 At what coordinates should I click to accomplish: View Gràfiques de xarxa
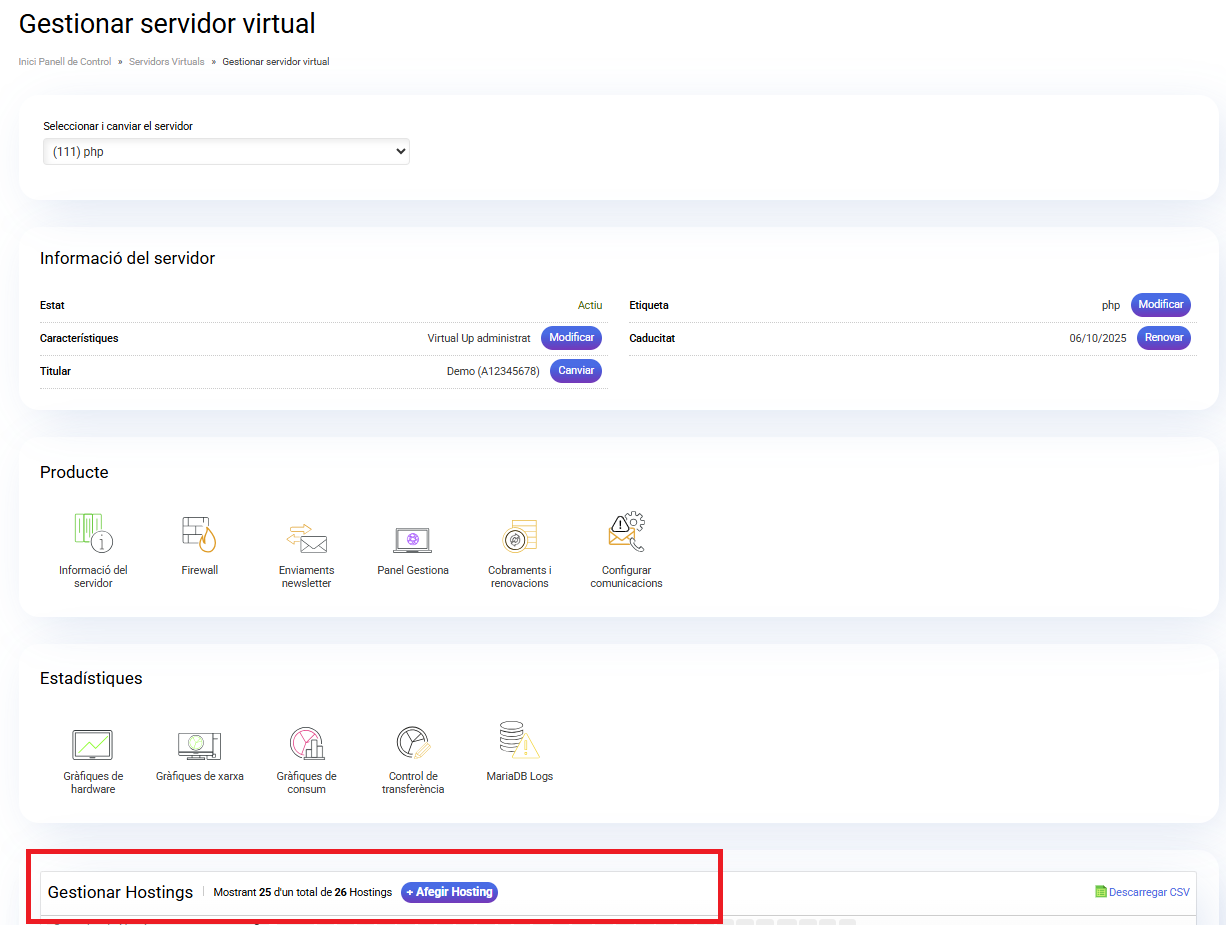[199, 744]
